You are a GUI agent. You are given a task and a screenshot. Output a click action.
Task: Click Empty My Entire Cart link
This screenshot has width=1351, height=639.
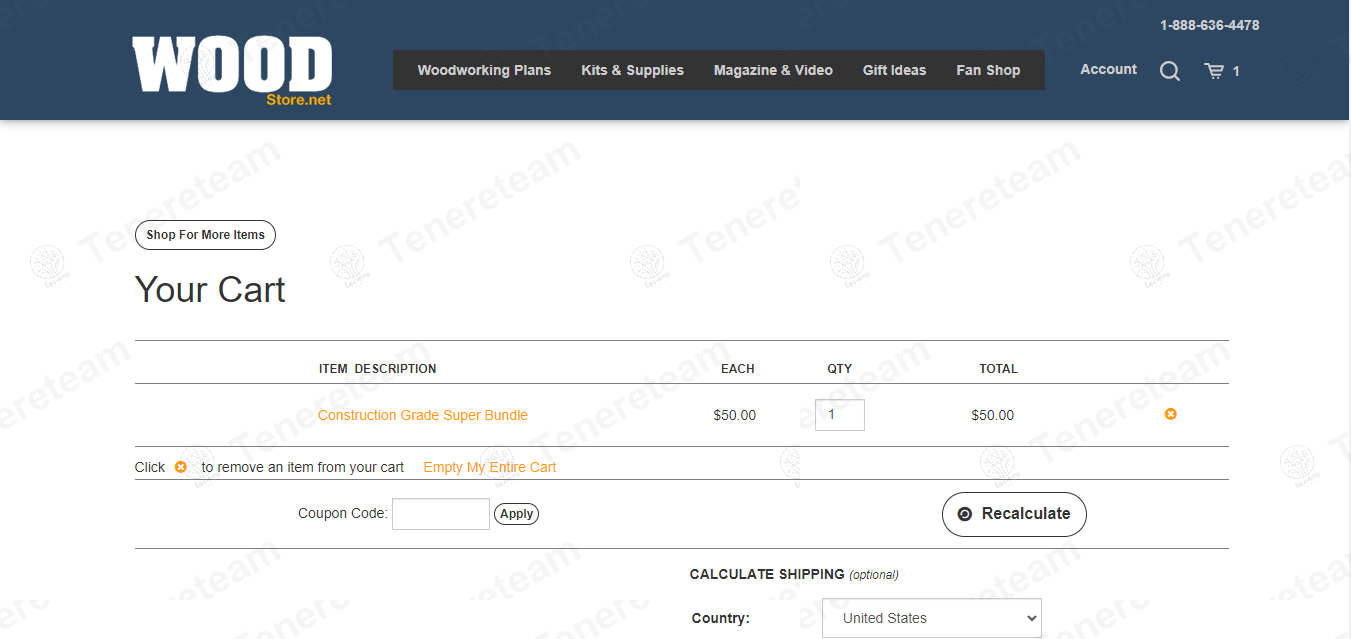tap(489, 467)
